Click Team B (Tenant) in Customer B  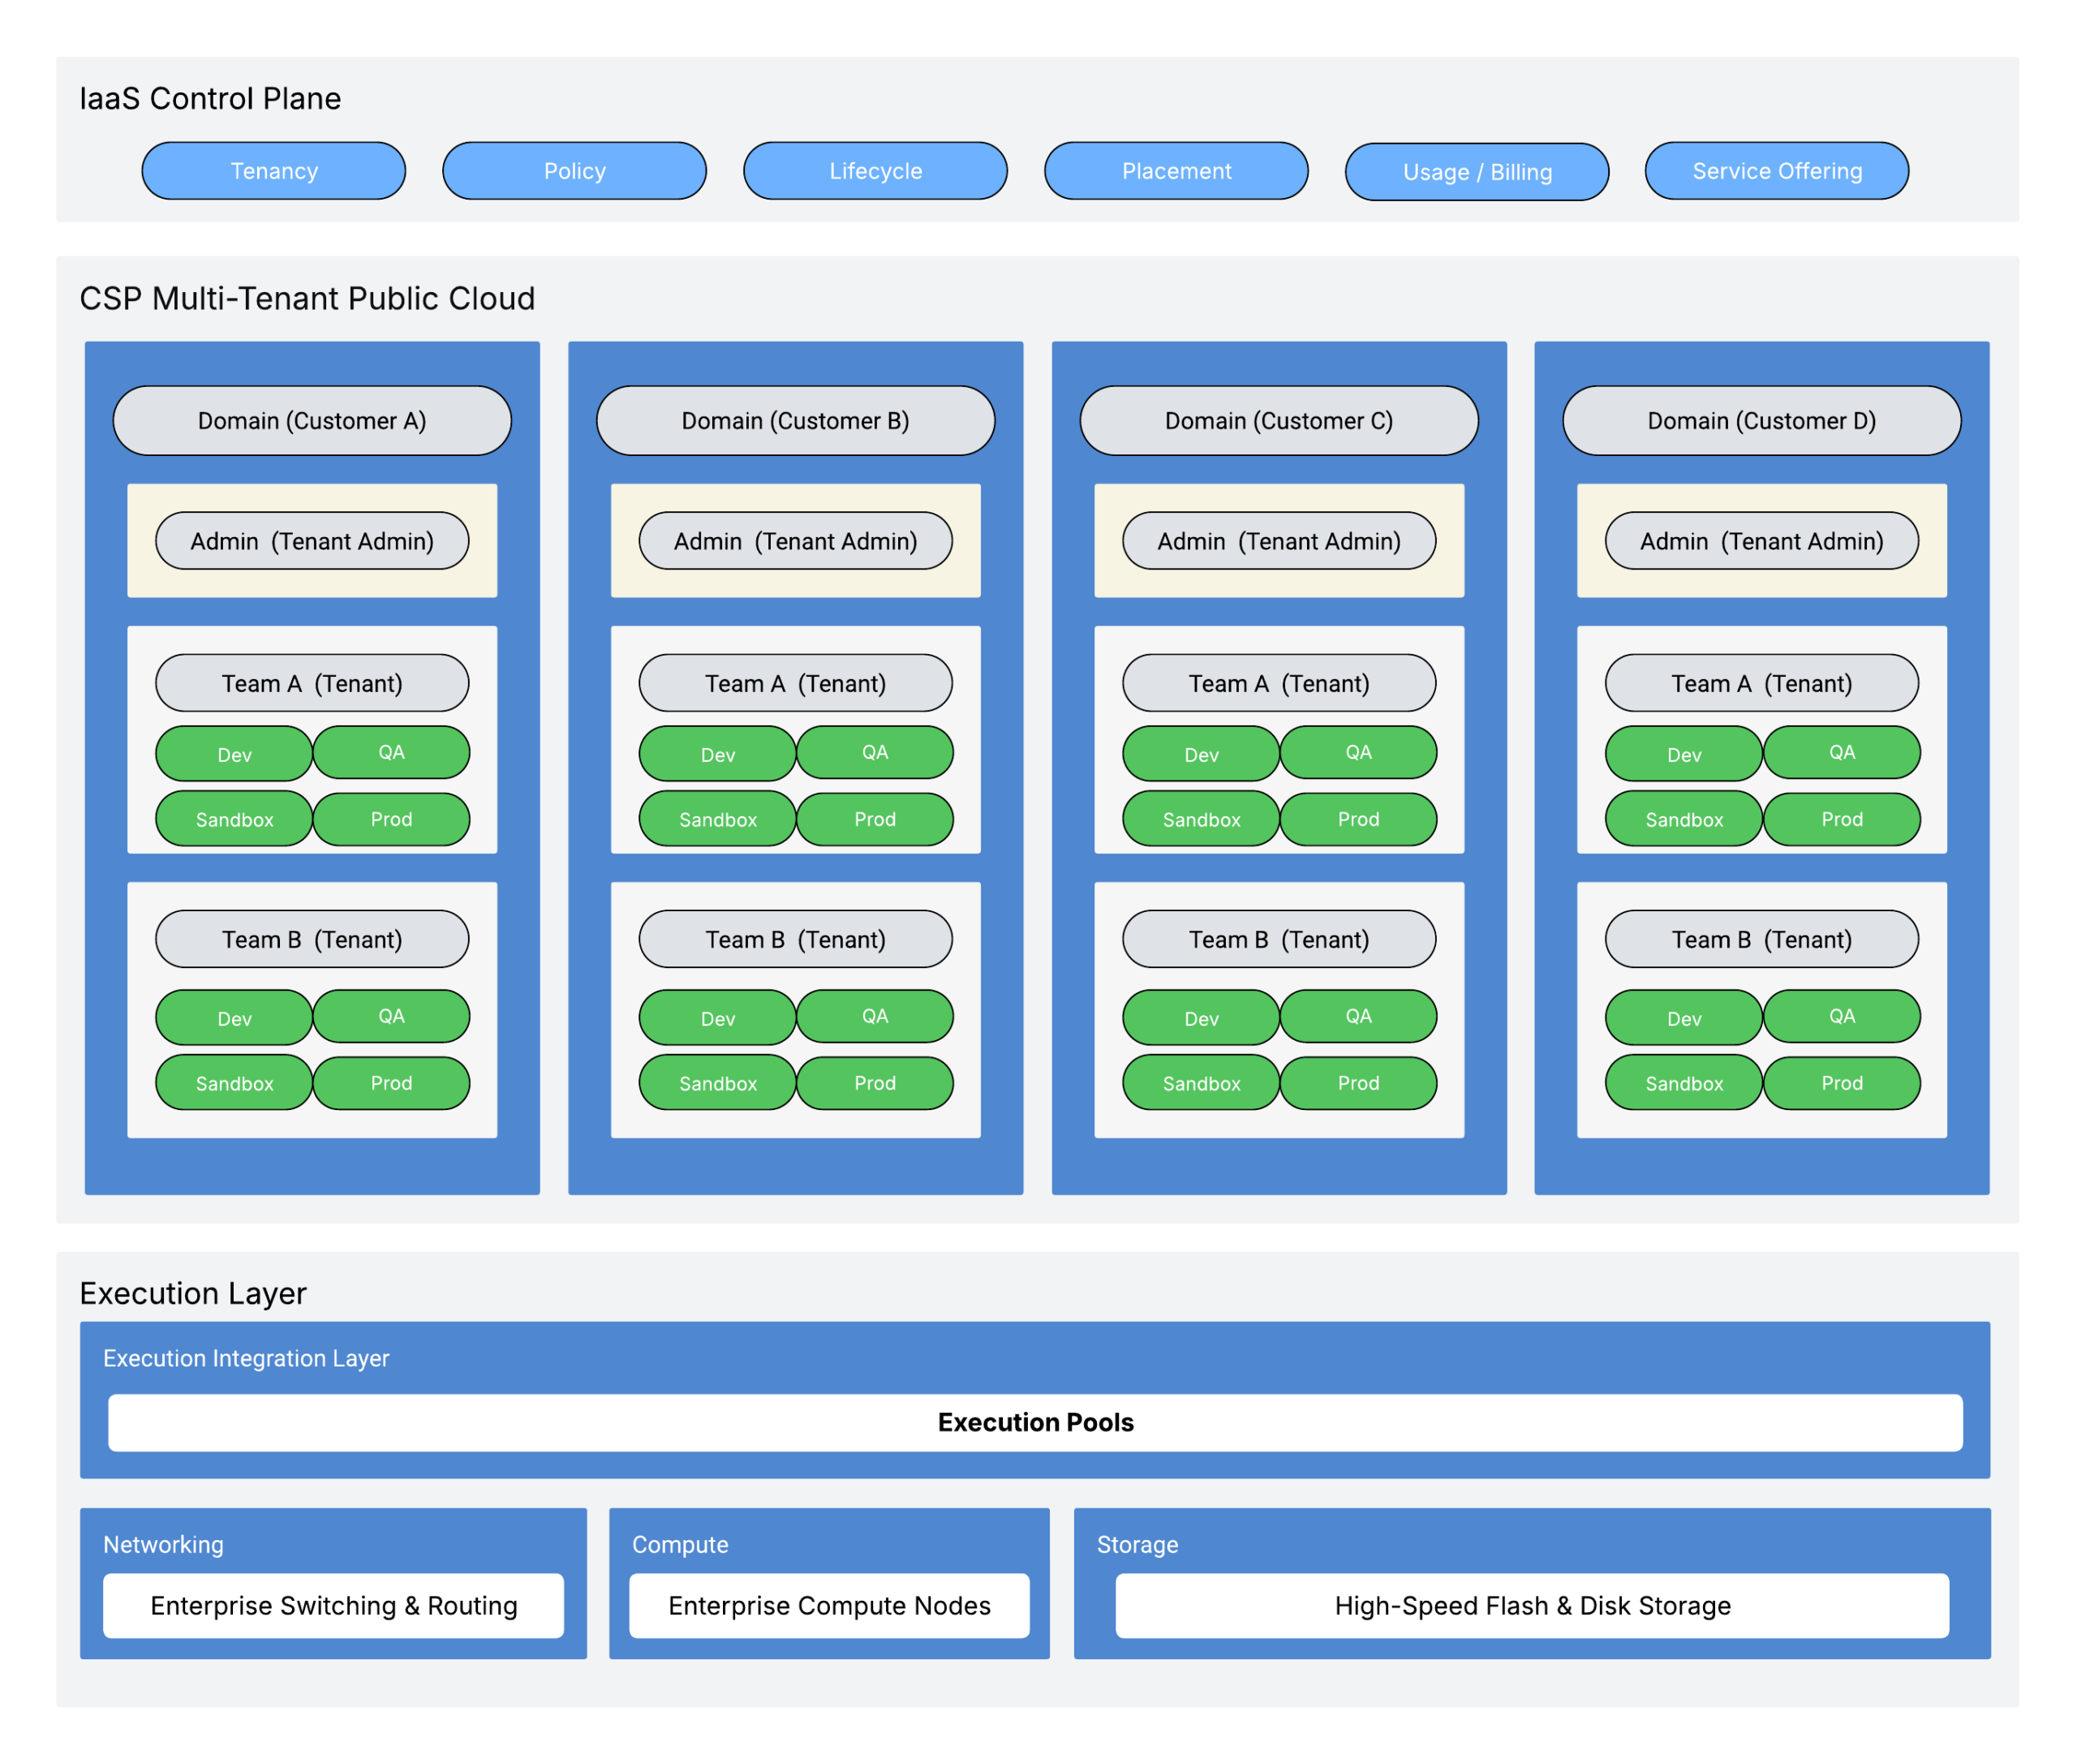click(796, 939)
